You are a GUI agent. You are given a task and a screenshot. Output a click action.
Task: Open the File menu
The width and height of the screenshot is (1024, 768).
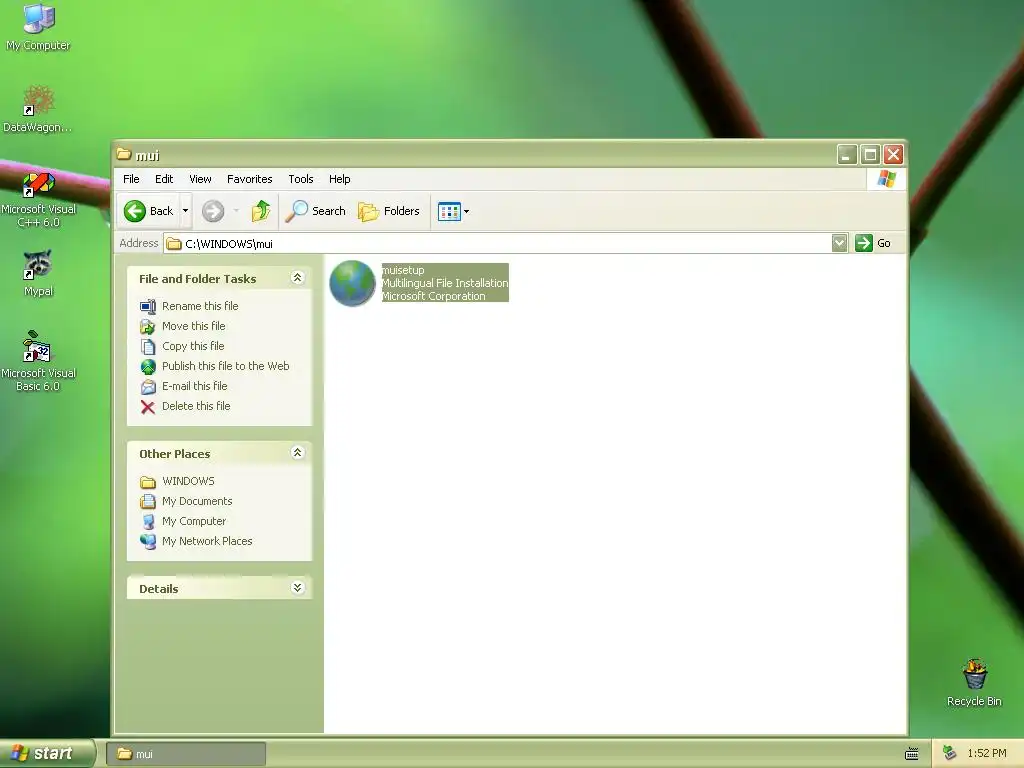[131, 179]
